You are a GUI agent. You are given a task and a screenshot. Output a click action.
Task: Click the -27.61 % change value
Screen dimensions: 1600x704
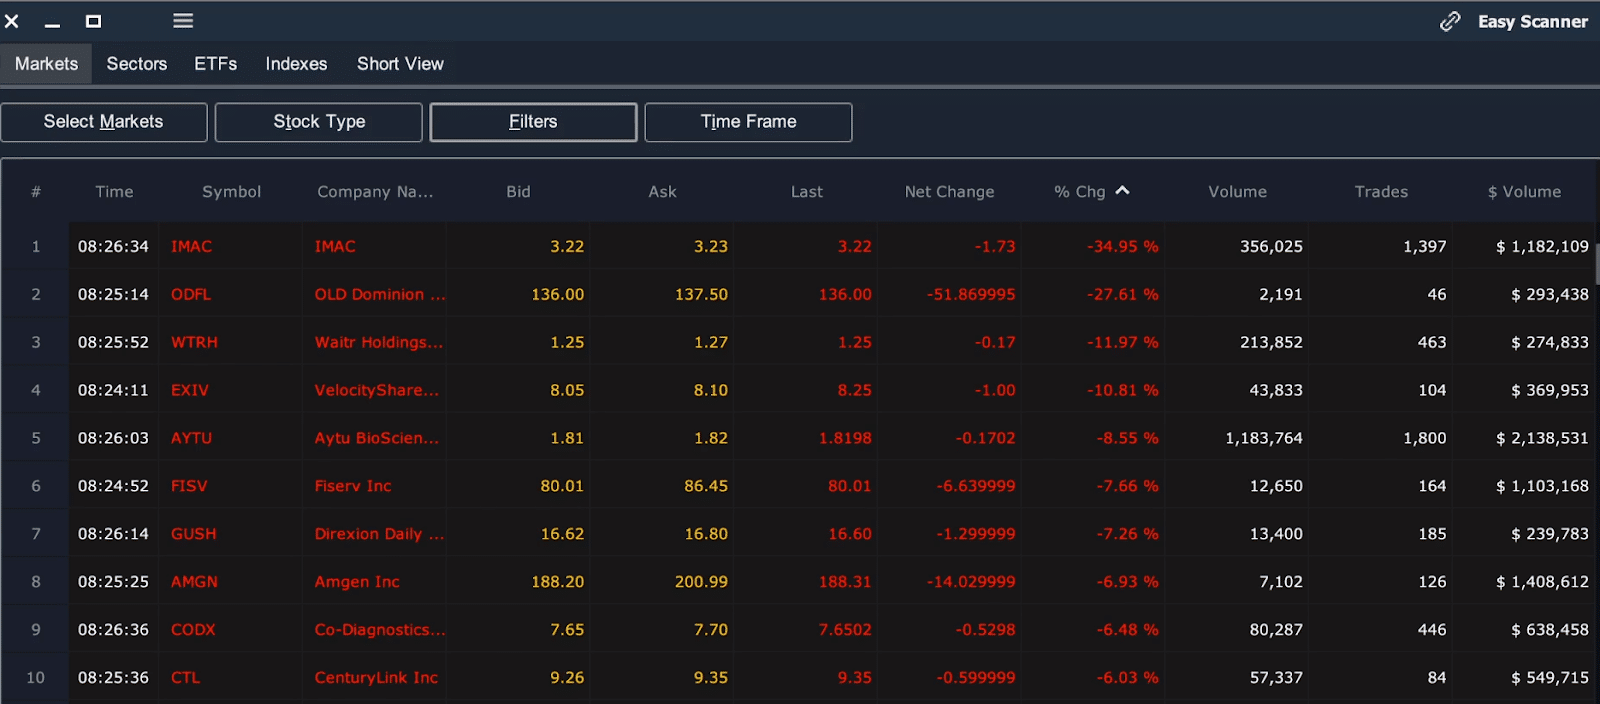1123,295
